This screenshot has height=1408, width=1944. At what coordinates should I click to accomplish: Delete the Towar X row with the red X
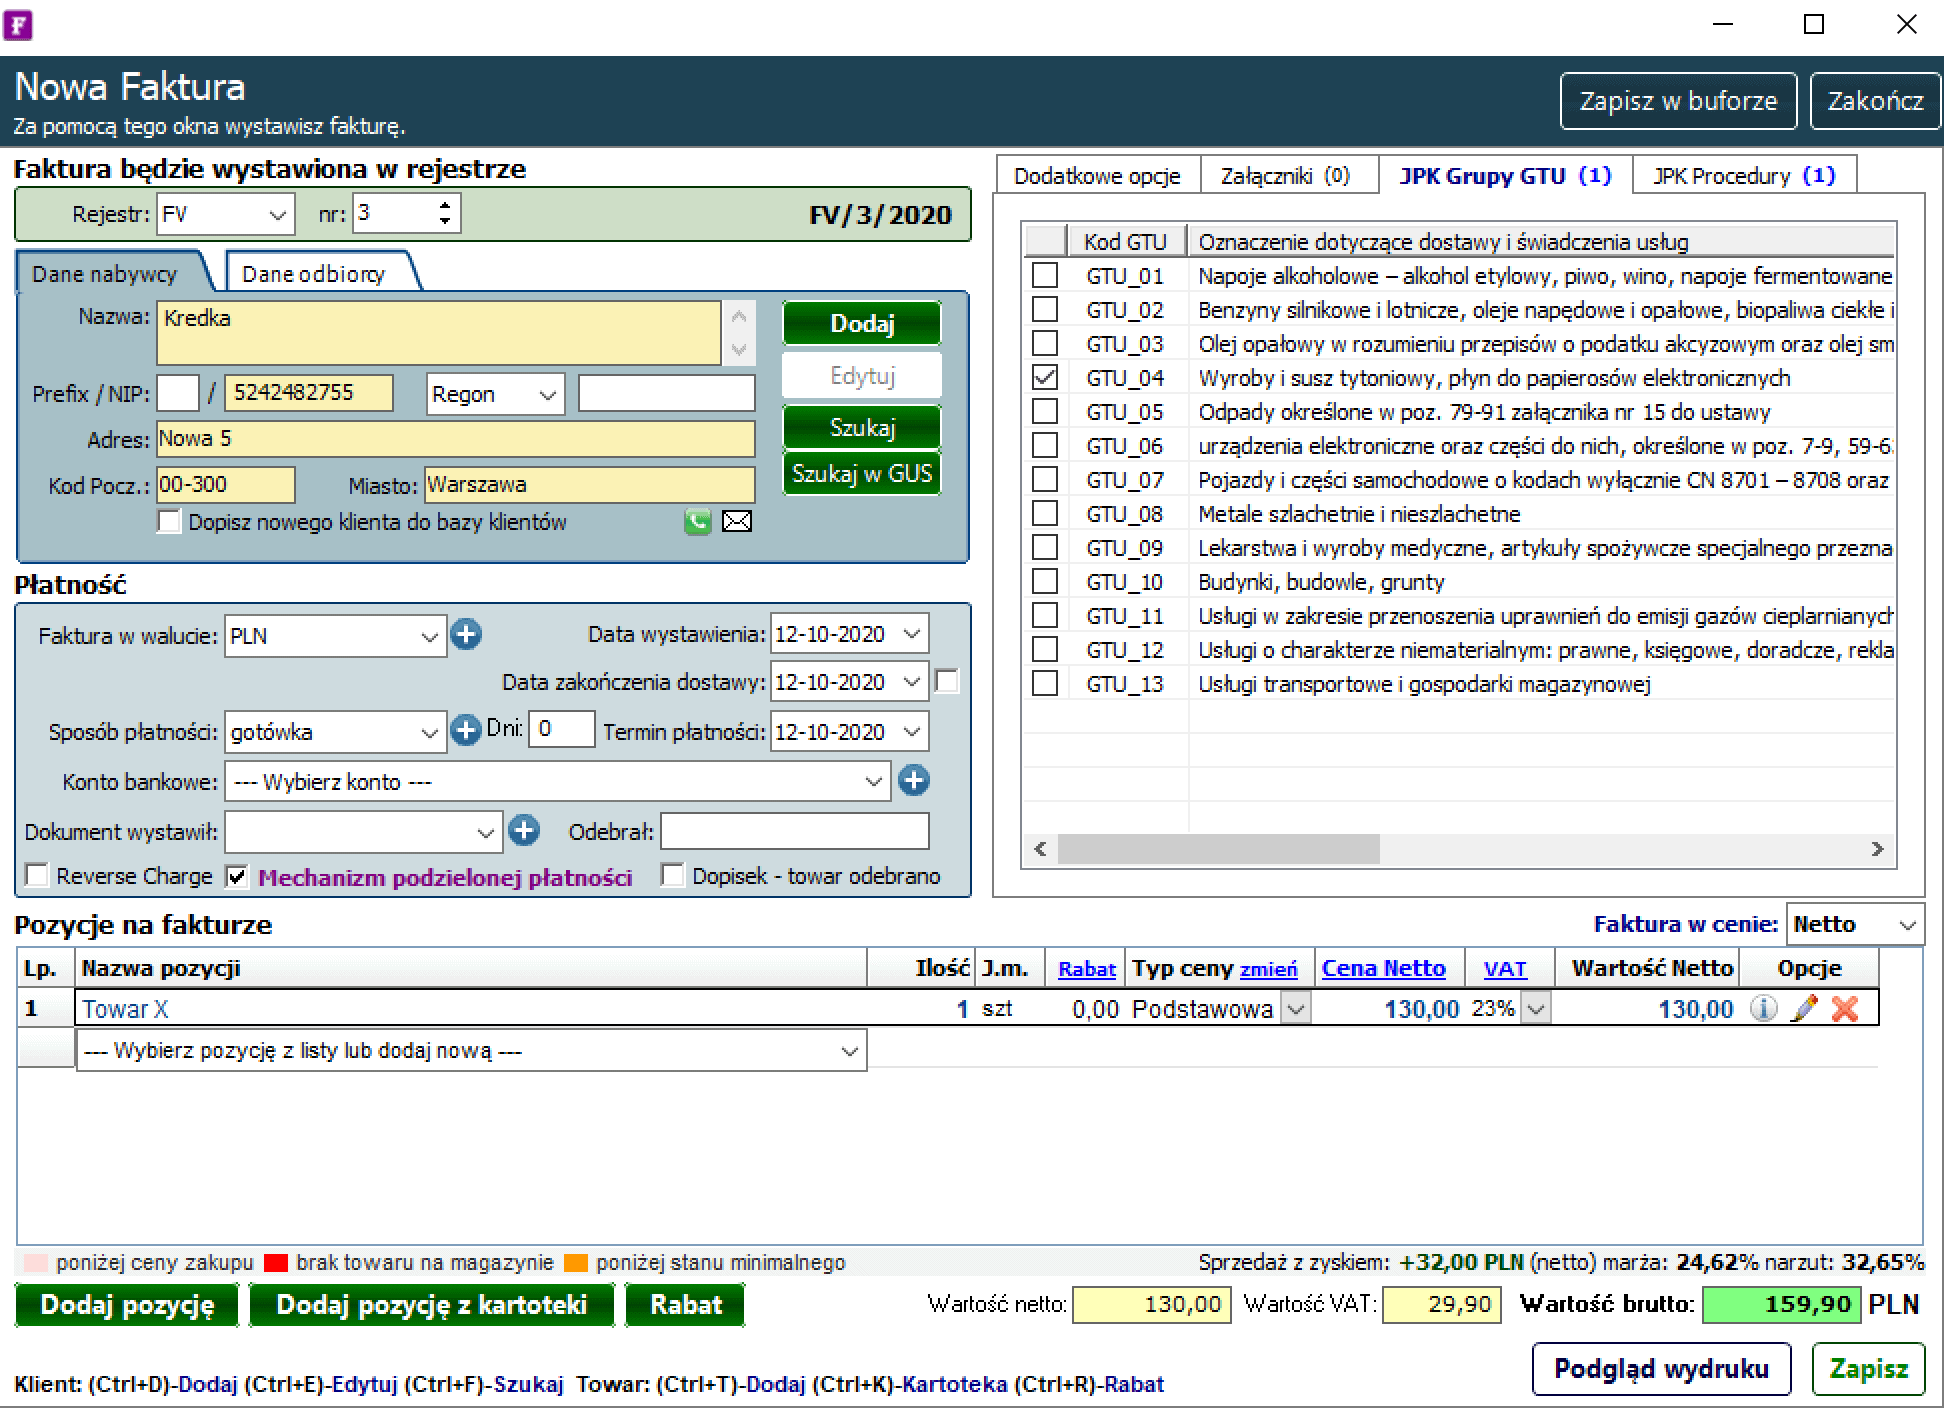coord(1845,1008)
